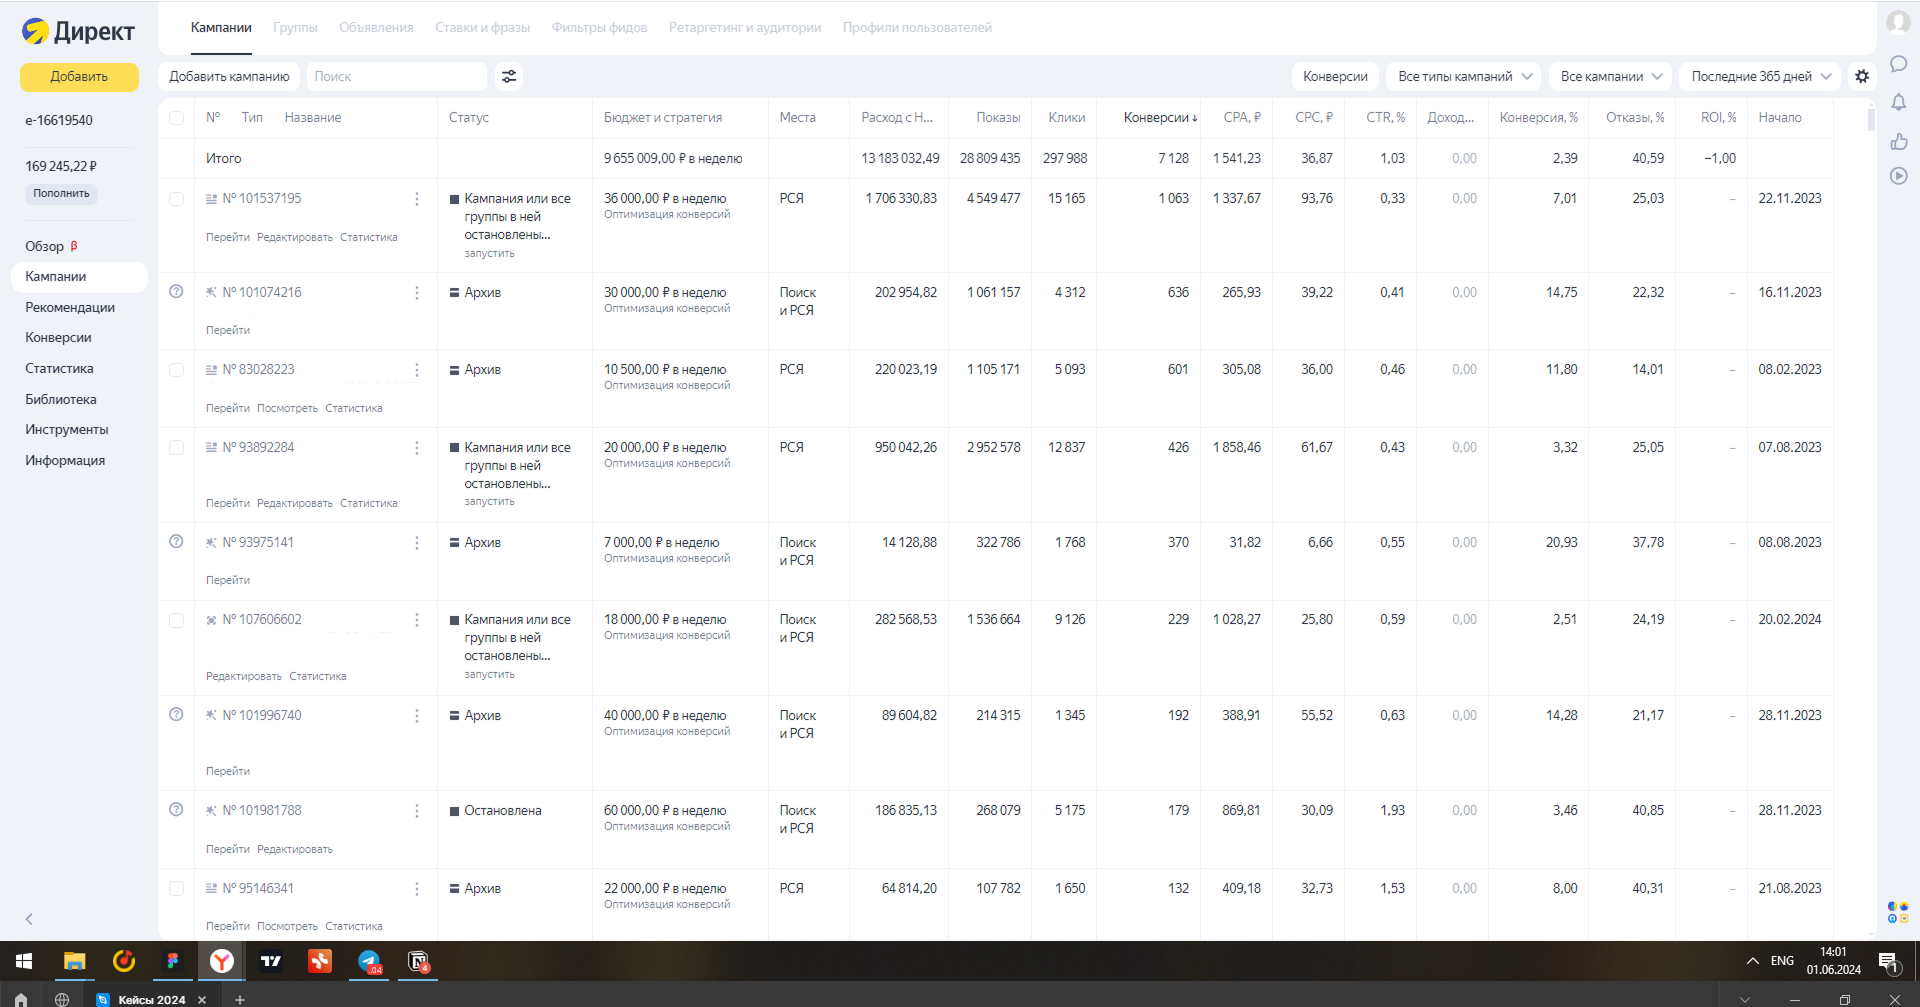Viewport: 1920px width, 1007px height.
Task: Open Рекомендации in the left sidebar
Action: coord(70,308)
